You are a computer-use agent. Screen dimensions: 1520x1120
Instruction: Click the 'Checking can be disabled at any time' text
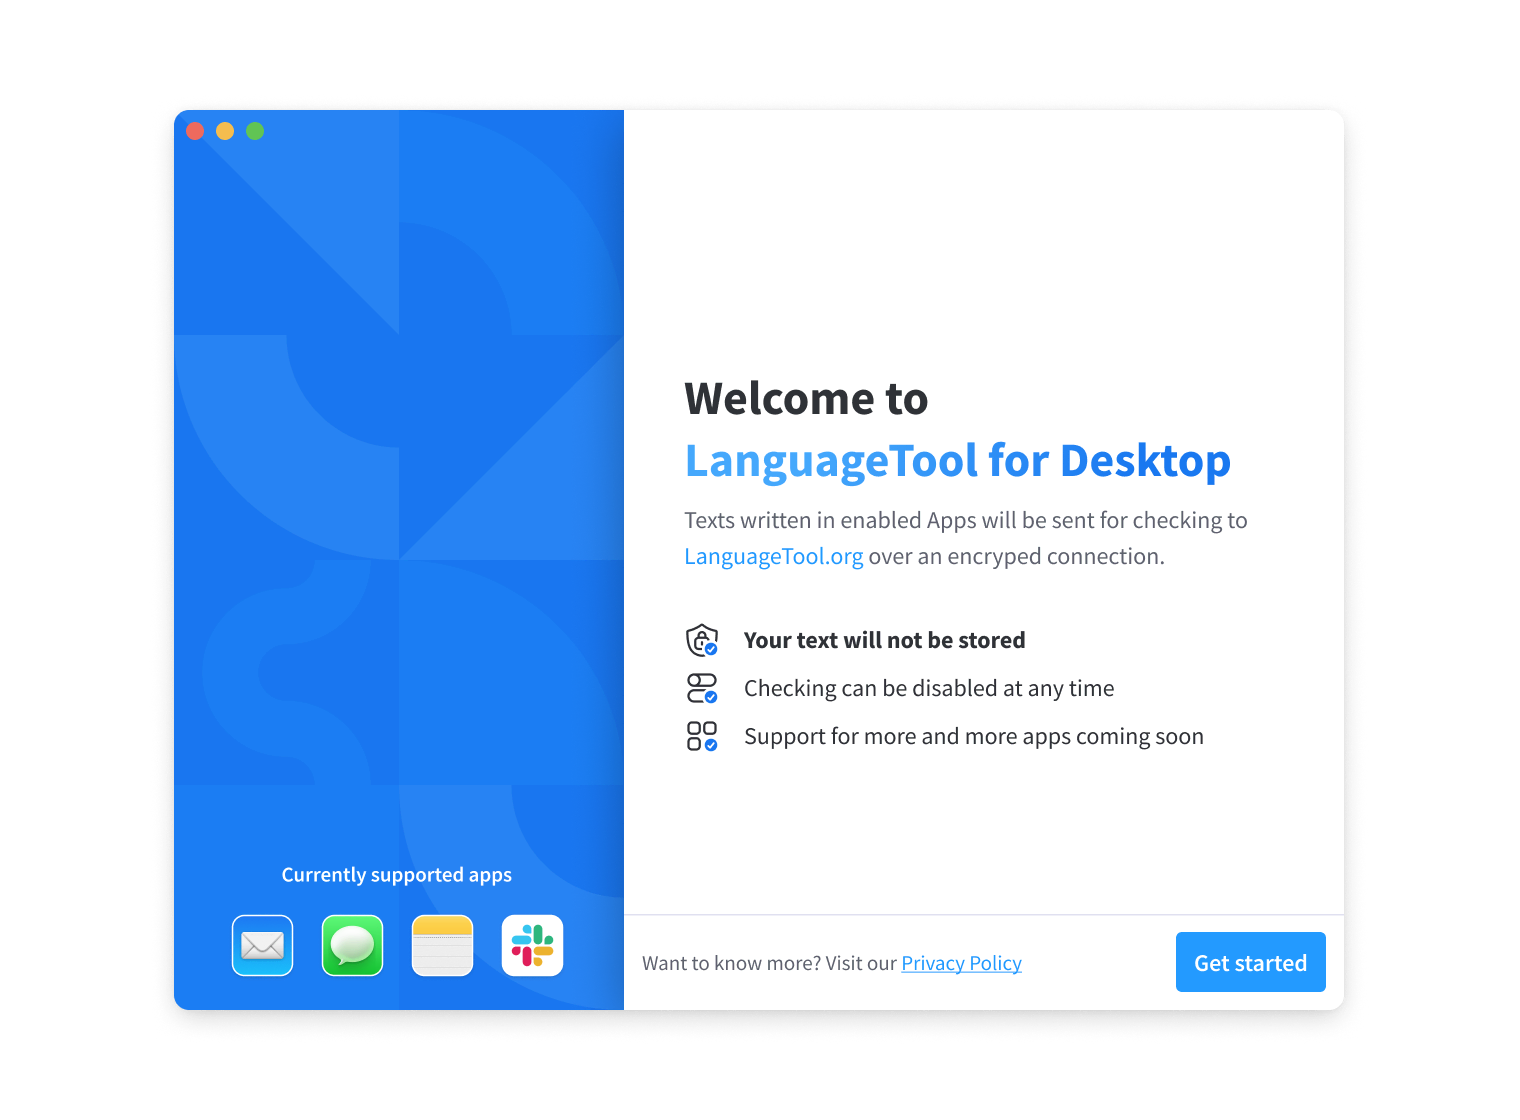point(928,688)
